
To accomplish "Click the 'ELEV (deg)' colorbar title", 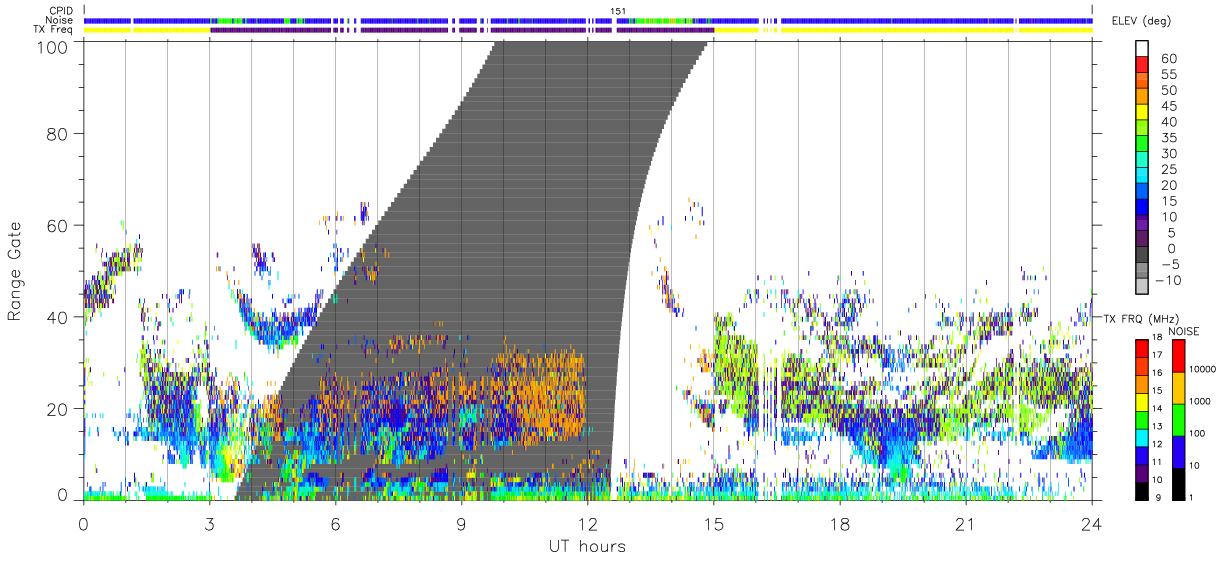I will tap(1142, 22).
